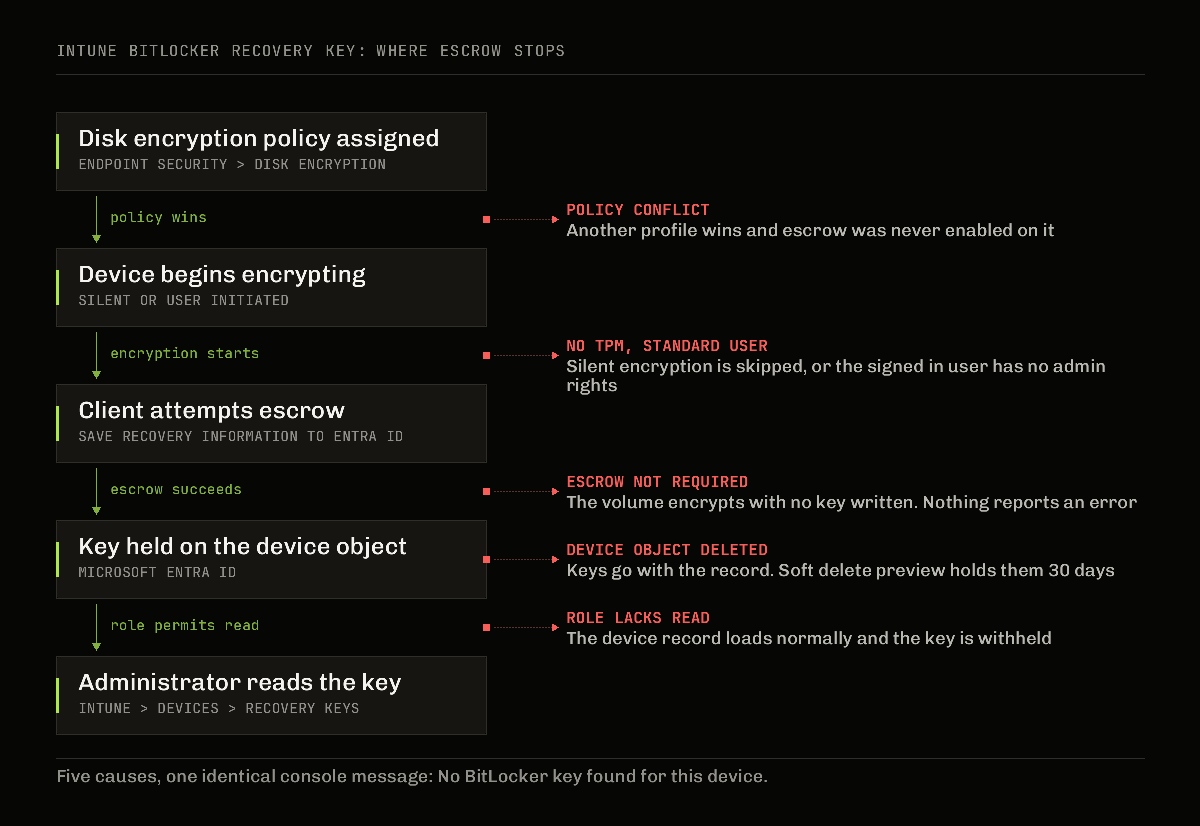Click the red marker for Escrow Not Required
The height and width of the screenshot is (826, 1200).
tap(486, 491)
